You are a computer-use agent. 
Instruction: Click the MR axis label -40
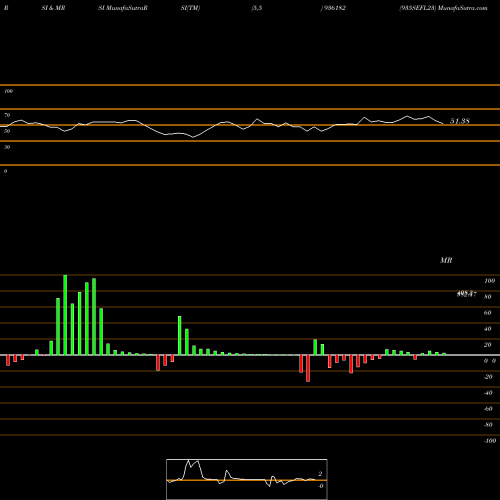pos(488,393)
